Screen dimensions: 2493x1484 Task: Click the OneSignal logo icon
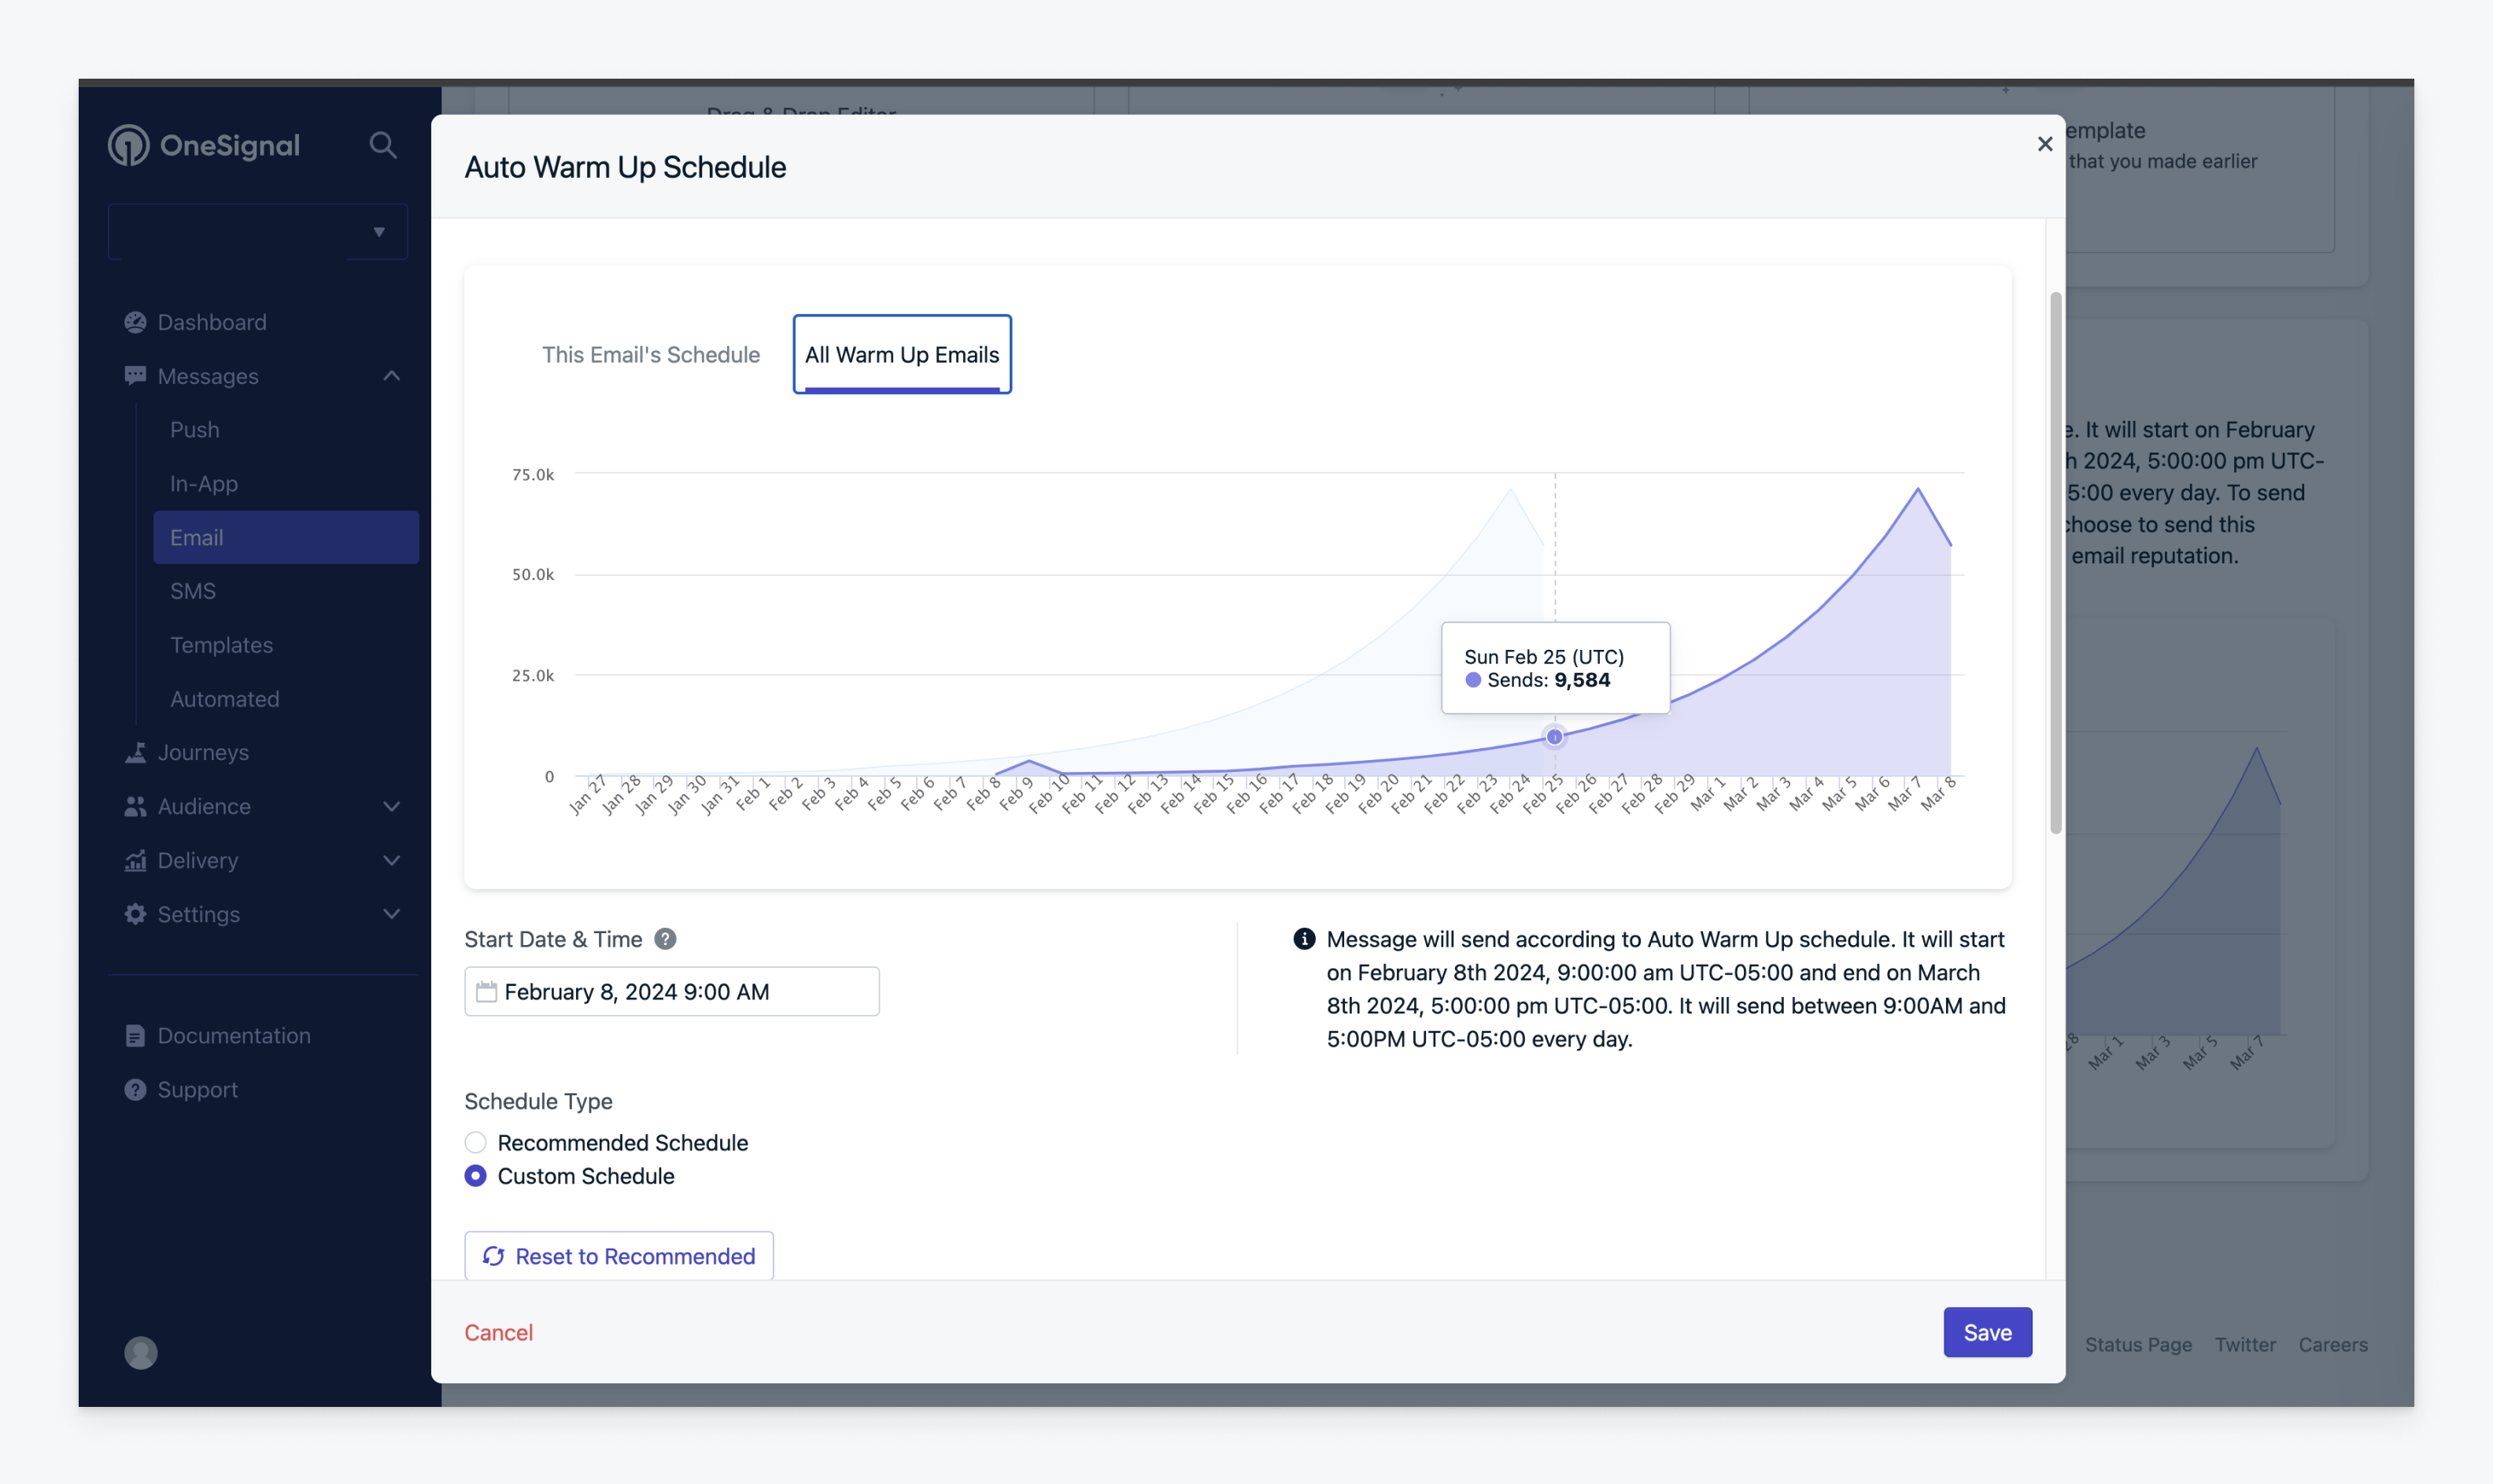coord(128,145)
